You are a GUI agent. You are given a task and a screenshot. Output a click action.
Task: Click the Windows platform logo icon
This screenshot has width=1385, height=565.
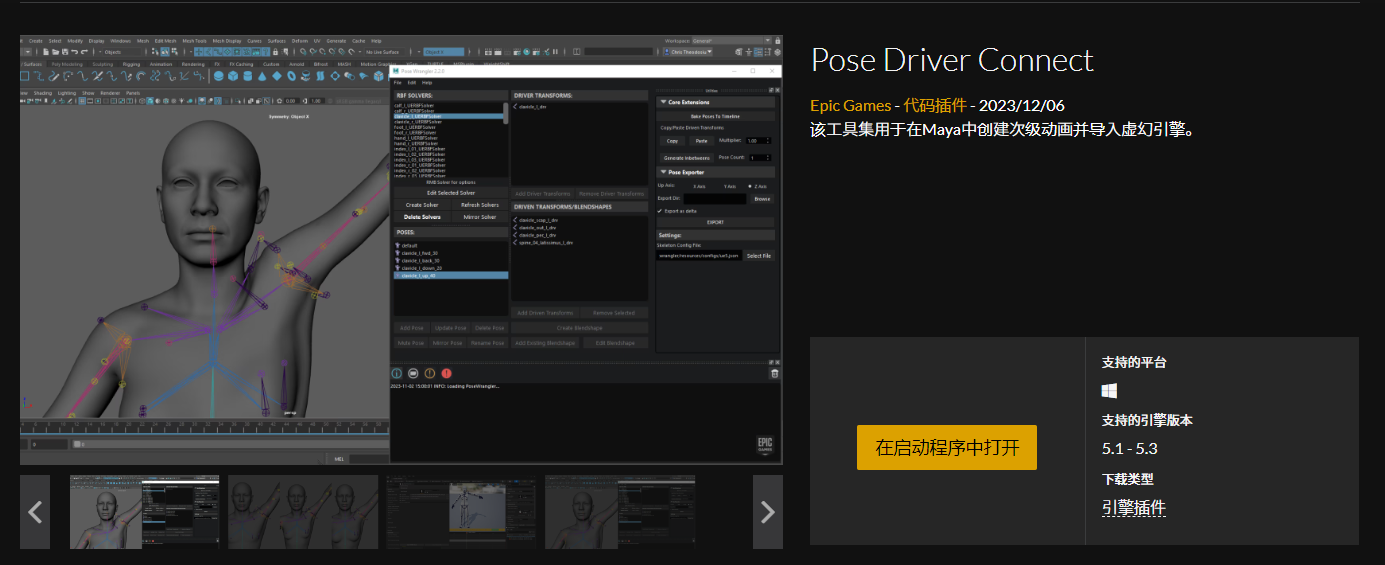(1109, 391)
